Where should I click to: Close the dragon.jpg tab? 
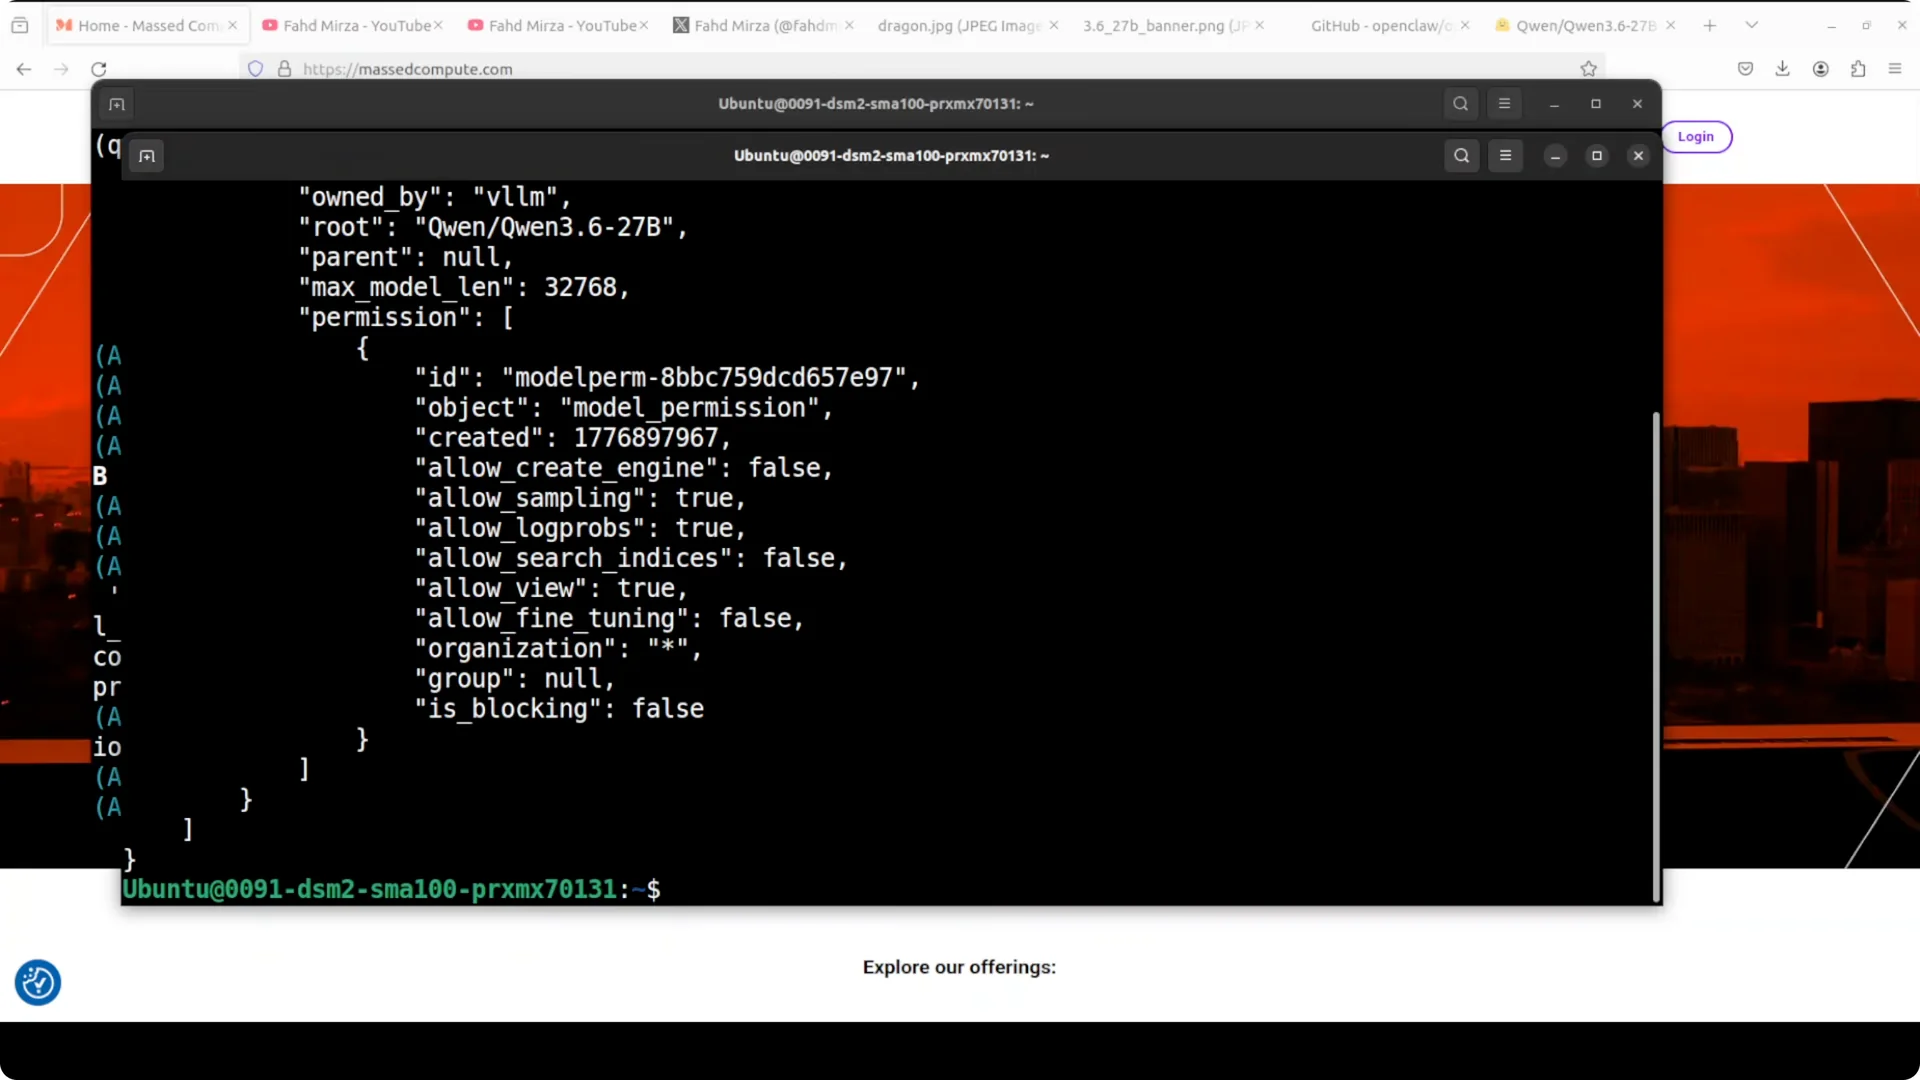point(1053,25)
